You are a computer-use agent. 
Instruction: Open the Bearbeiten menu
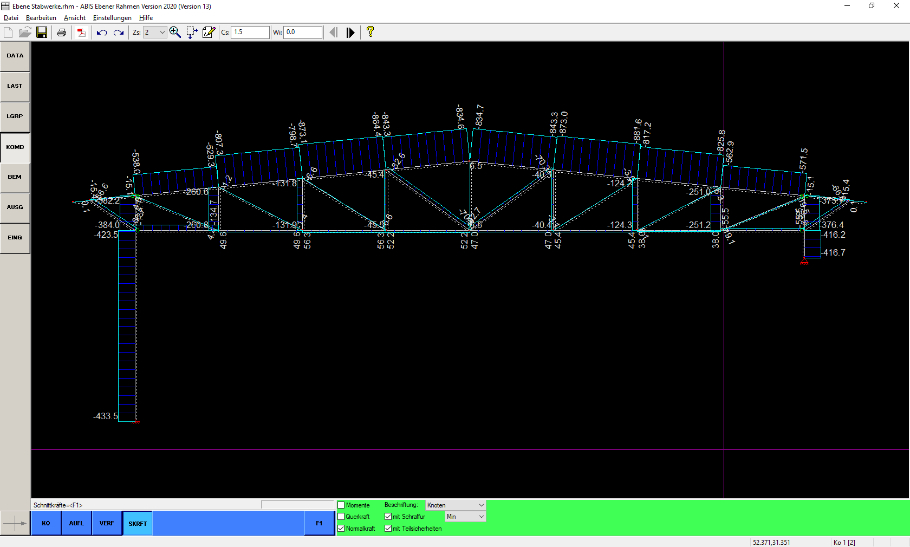point(41,18)
